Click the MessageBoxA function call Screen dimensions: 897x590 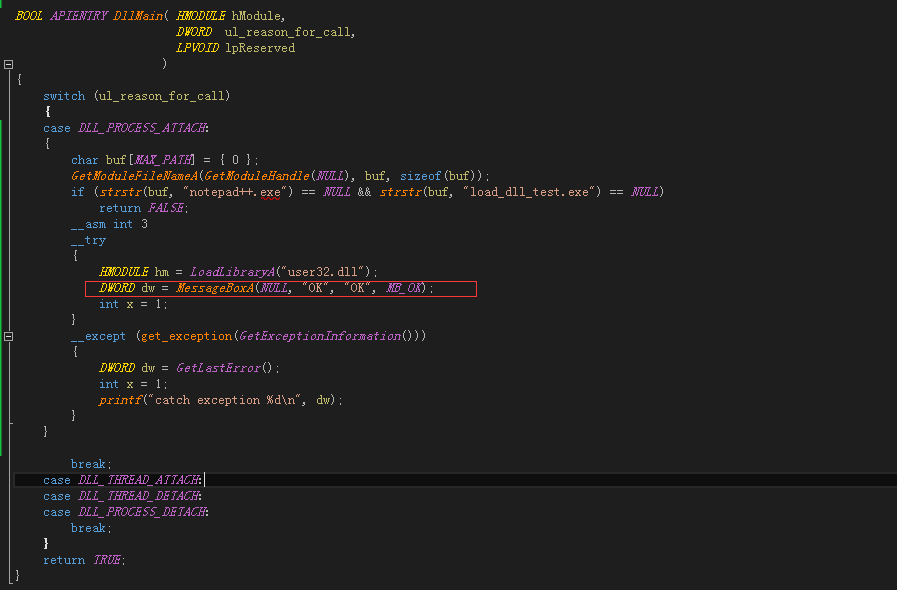pyautogui.click(x=215, y=288)
